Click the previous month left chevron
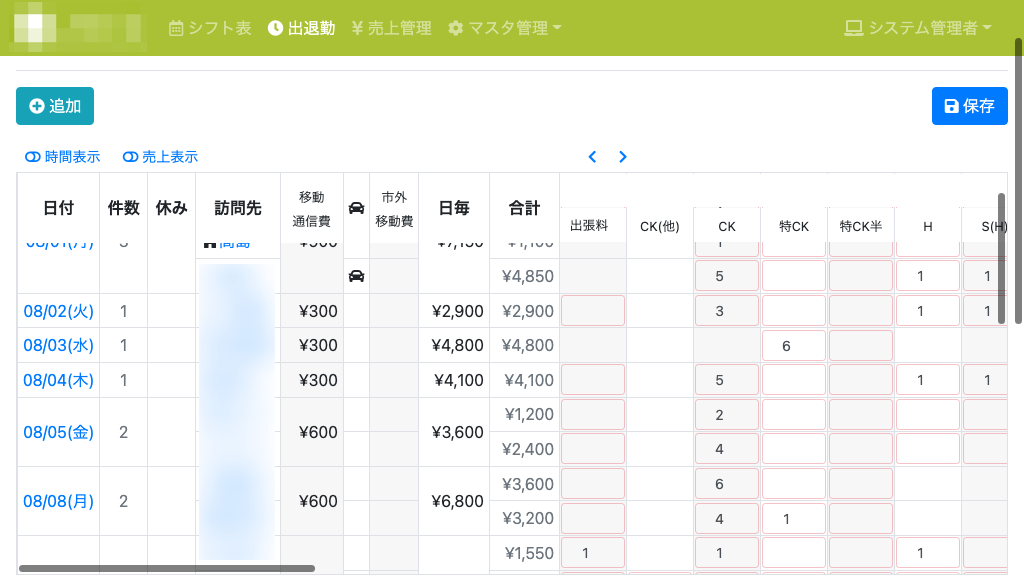1024x576 pixels. pos(592,157)
